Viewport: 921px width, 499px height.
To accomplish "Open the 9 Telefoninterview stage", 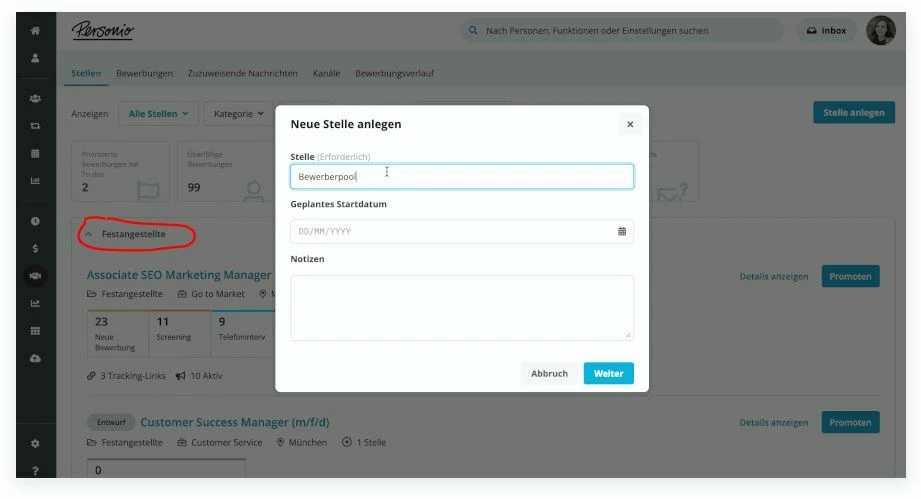I will [243, 333].
